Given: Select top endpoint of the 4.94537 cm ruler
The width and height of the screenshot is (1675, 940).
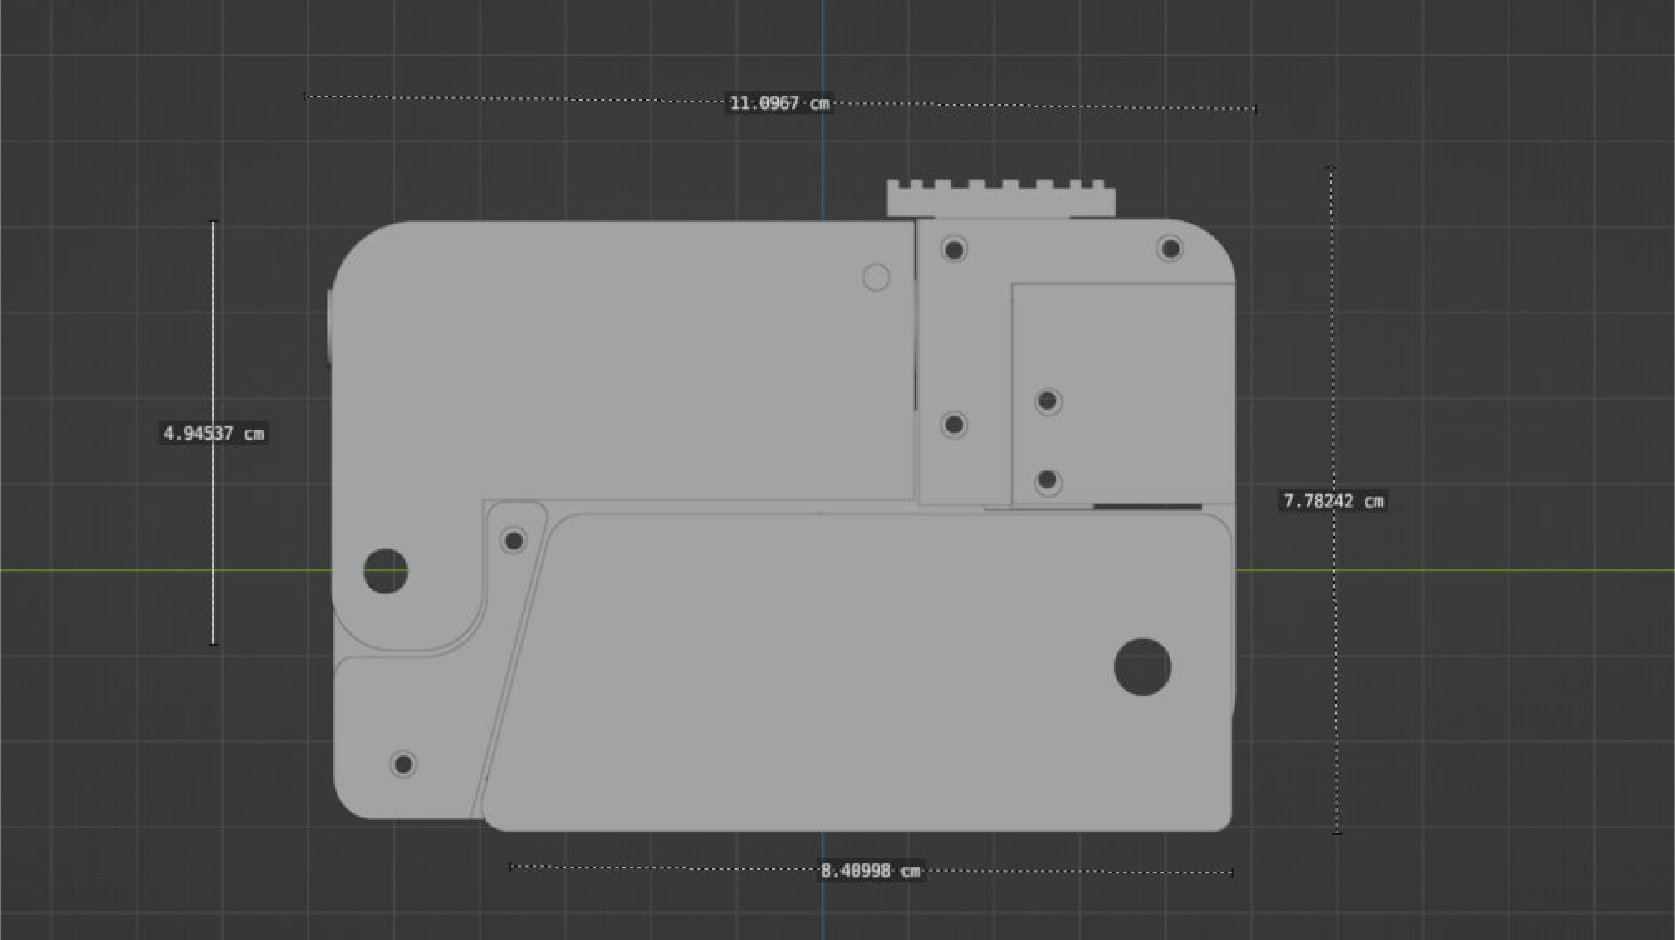Looking at the screenshot, I should [x=213, y=222].
